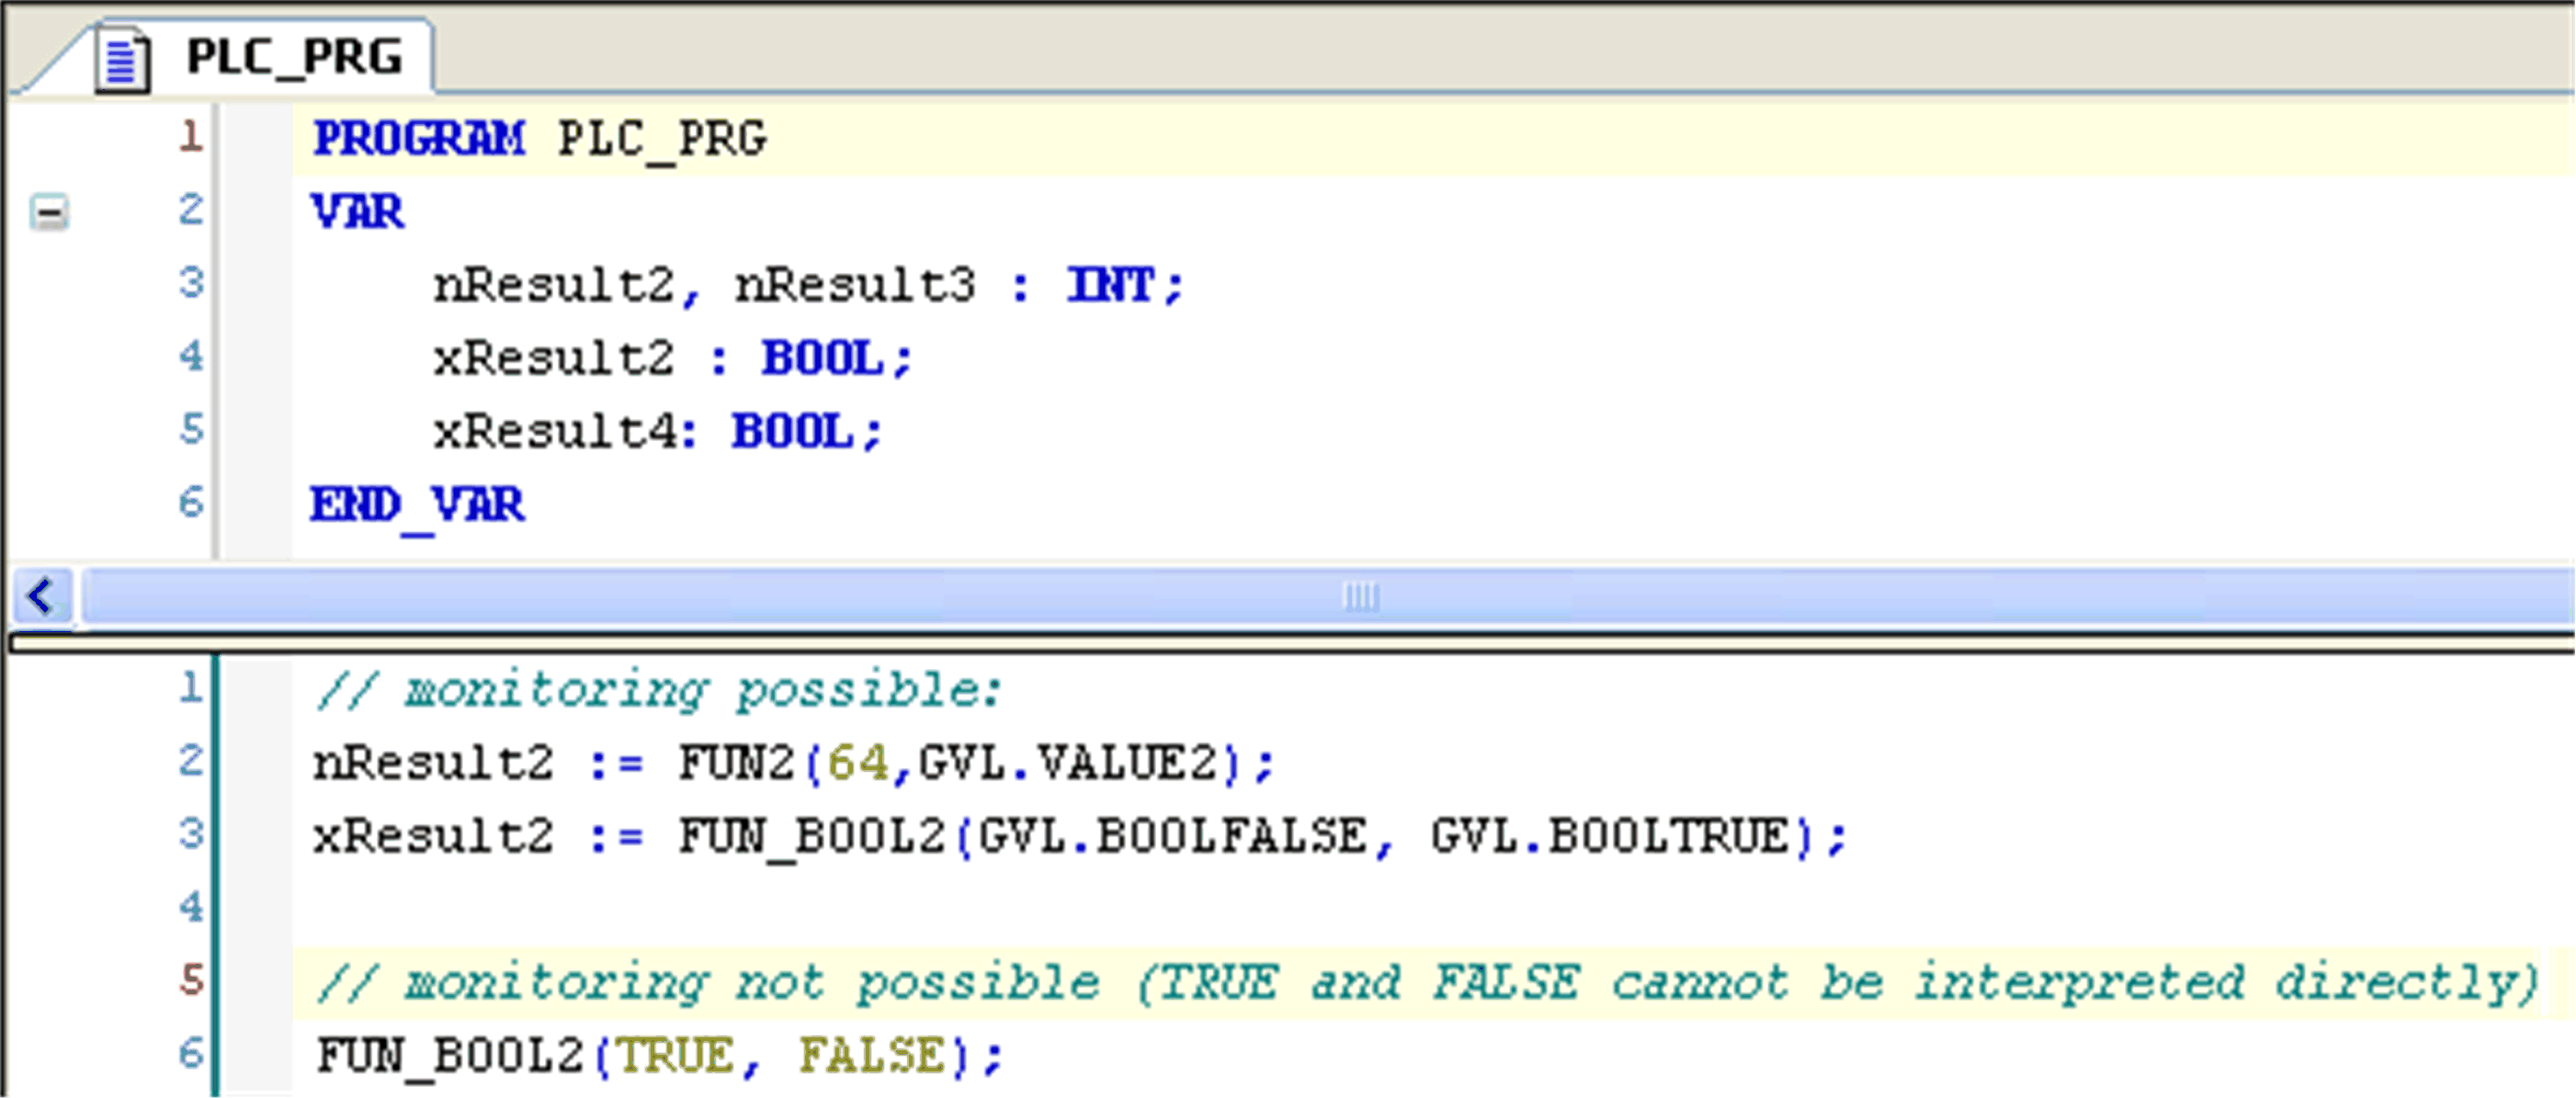Click the INT type keyword
This screenshot has width=2576, height=1098.
pyautogui.click(x=1110, y=286)
